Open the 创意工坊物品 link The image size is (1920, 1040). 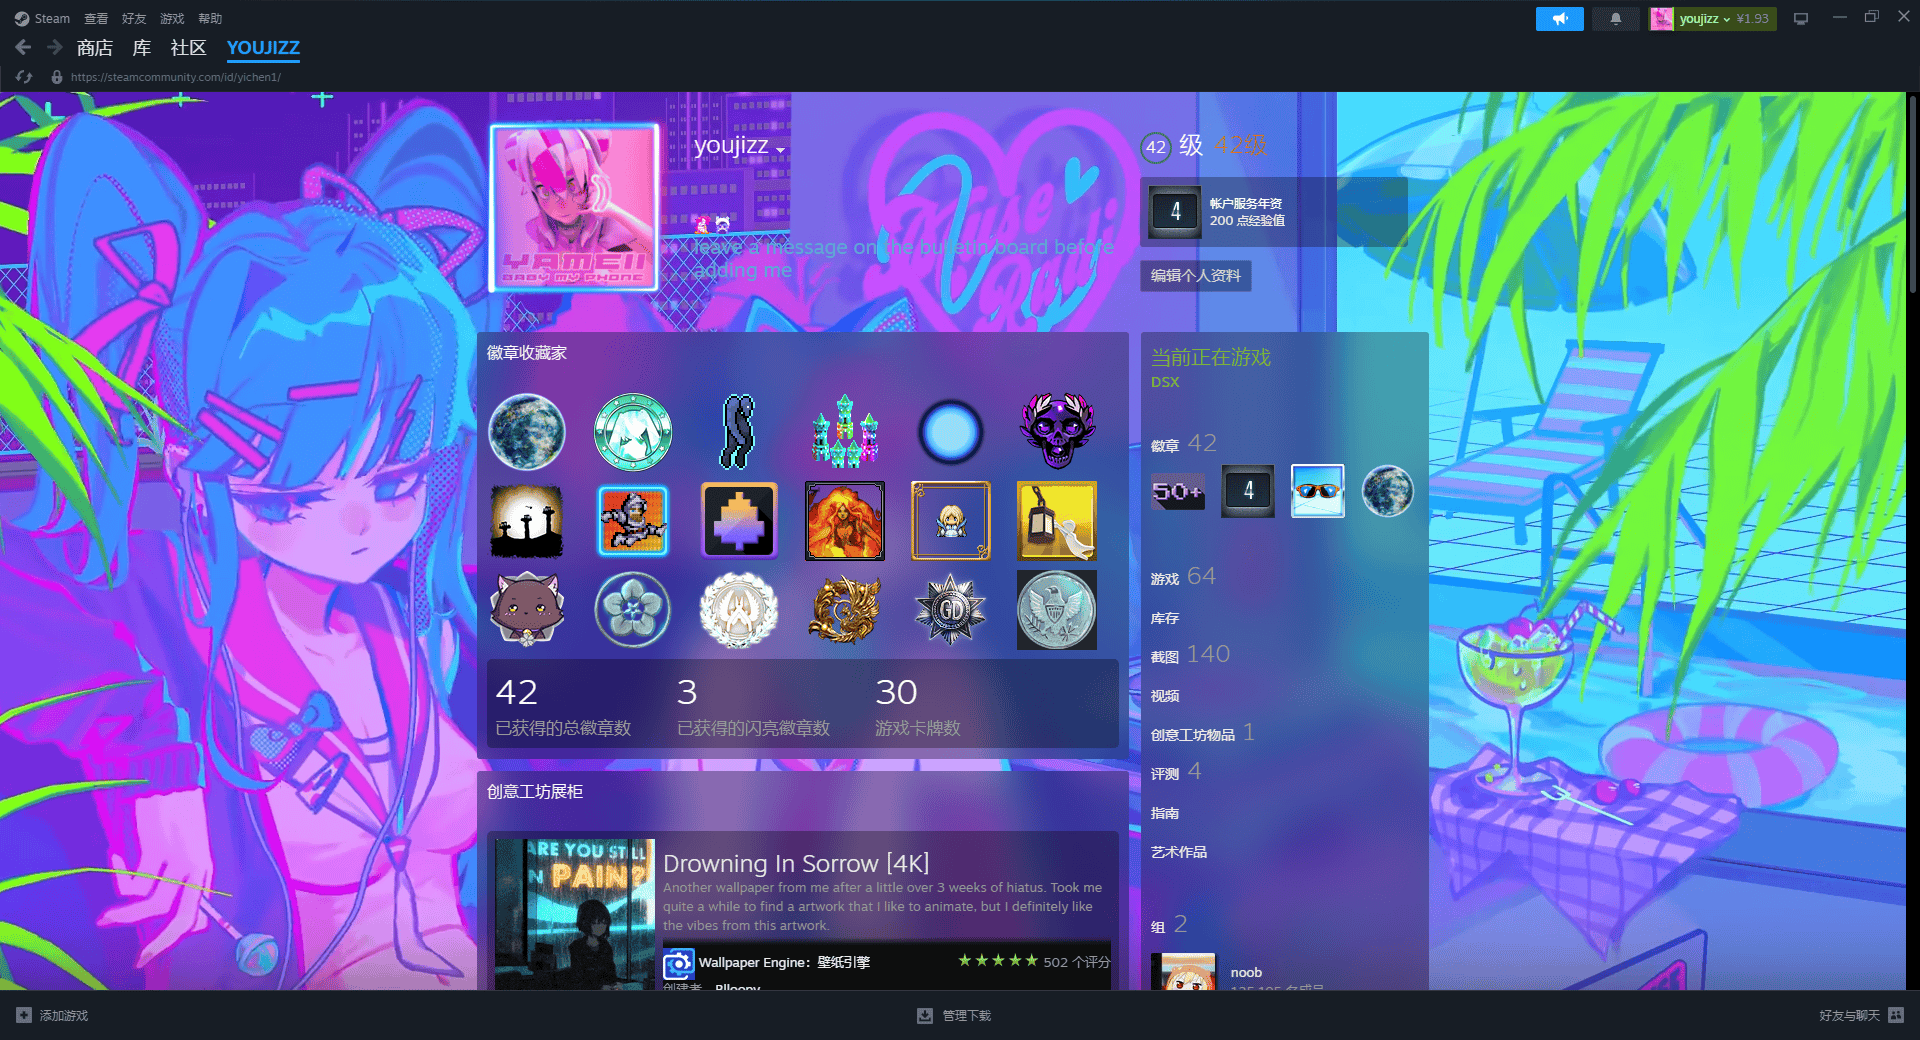(x=1202, y=733)
